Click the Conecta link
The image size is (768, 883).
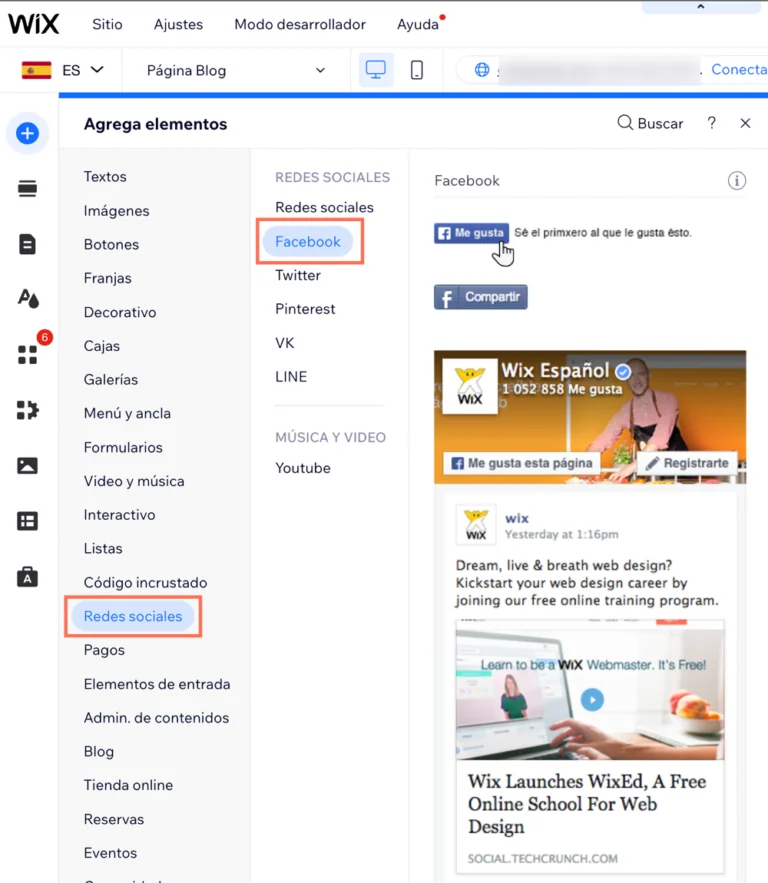click(x=739, y=69)
